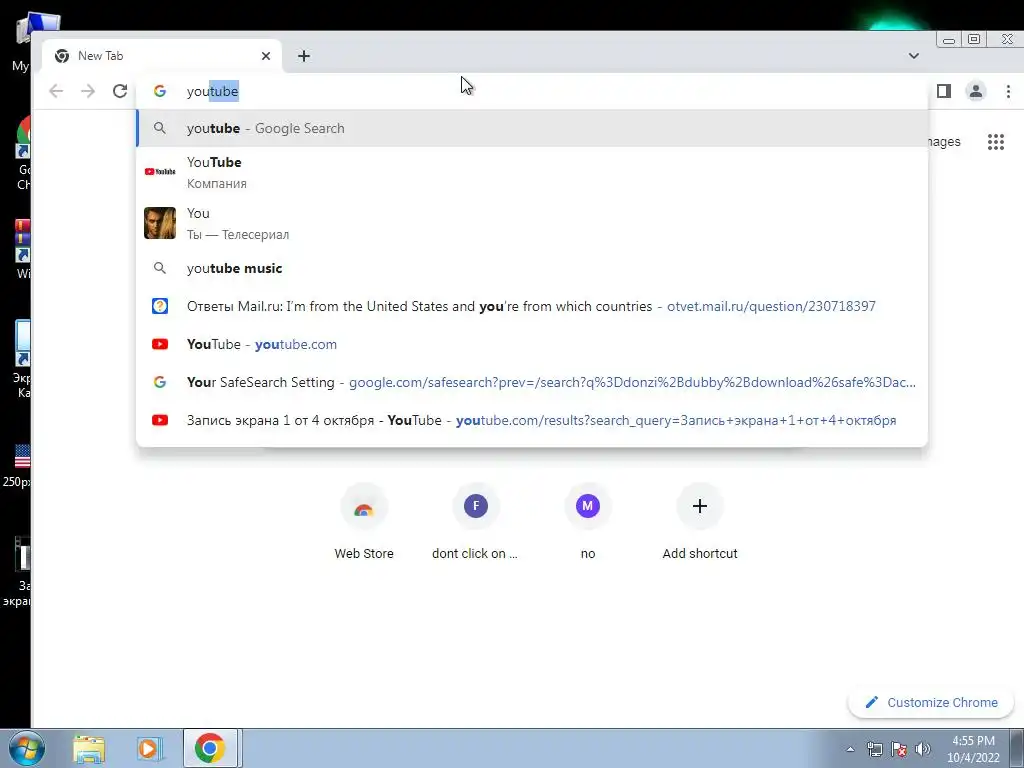Viewport: 1024px width, 768px height.
Task: Click the youtube.com link text in suggestion
Action: (x=296, y=344)
